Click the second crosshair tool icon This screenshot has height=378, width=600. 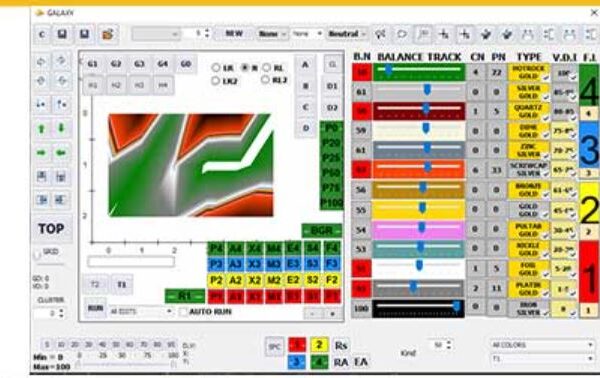click(x=465, y=34)
